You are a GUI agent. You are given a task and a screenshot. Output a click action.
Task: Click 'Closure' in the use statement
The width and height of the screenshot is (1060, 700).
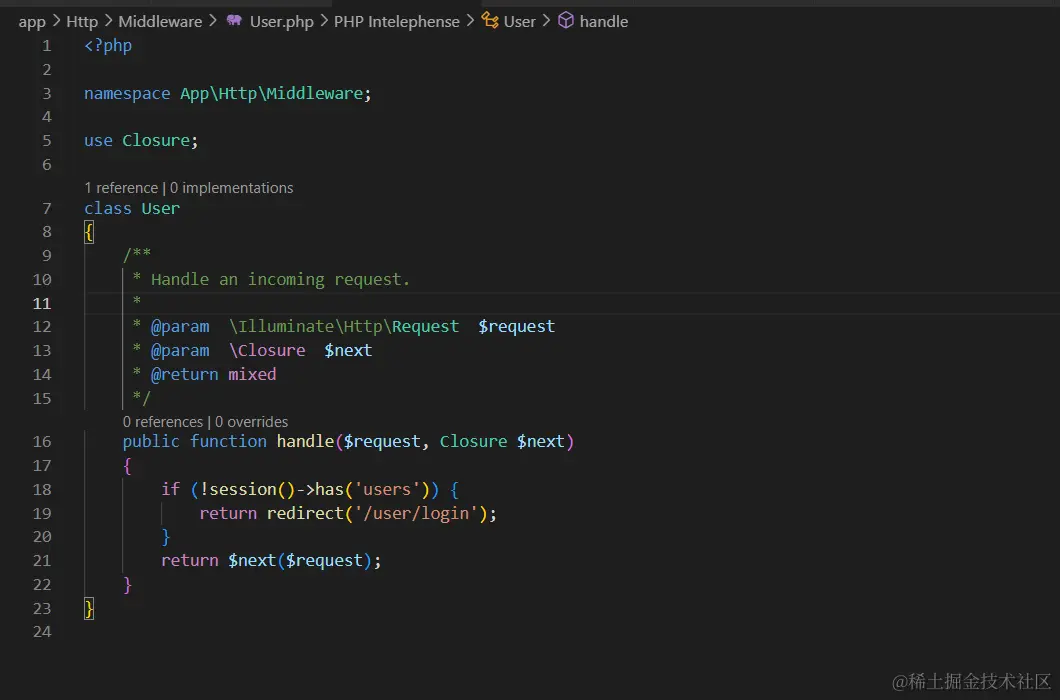156,141
